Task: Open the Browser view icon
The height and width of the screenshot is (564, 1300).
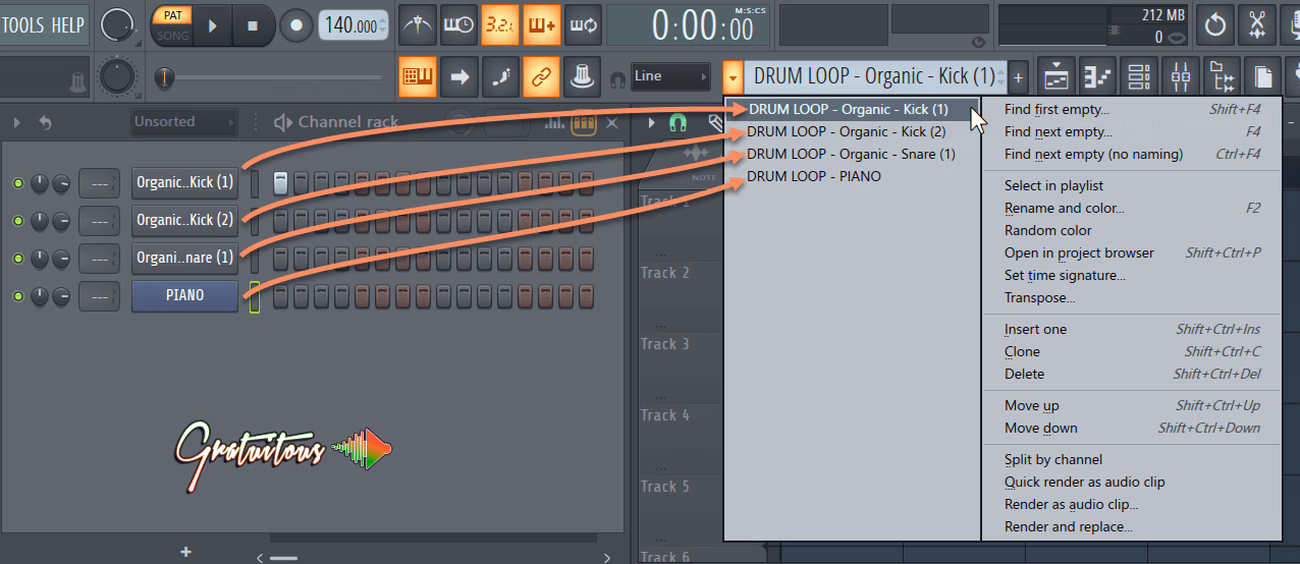Action: pyautogui.click(x=1222, y=76)
